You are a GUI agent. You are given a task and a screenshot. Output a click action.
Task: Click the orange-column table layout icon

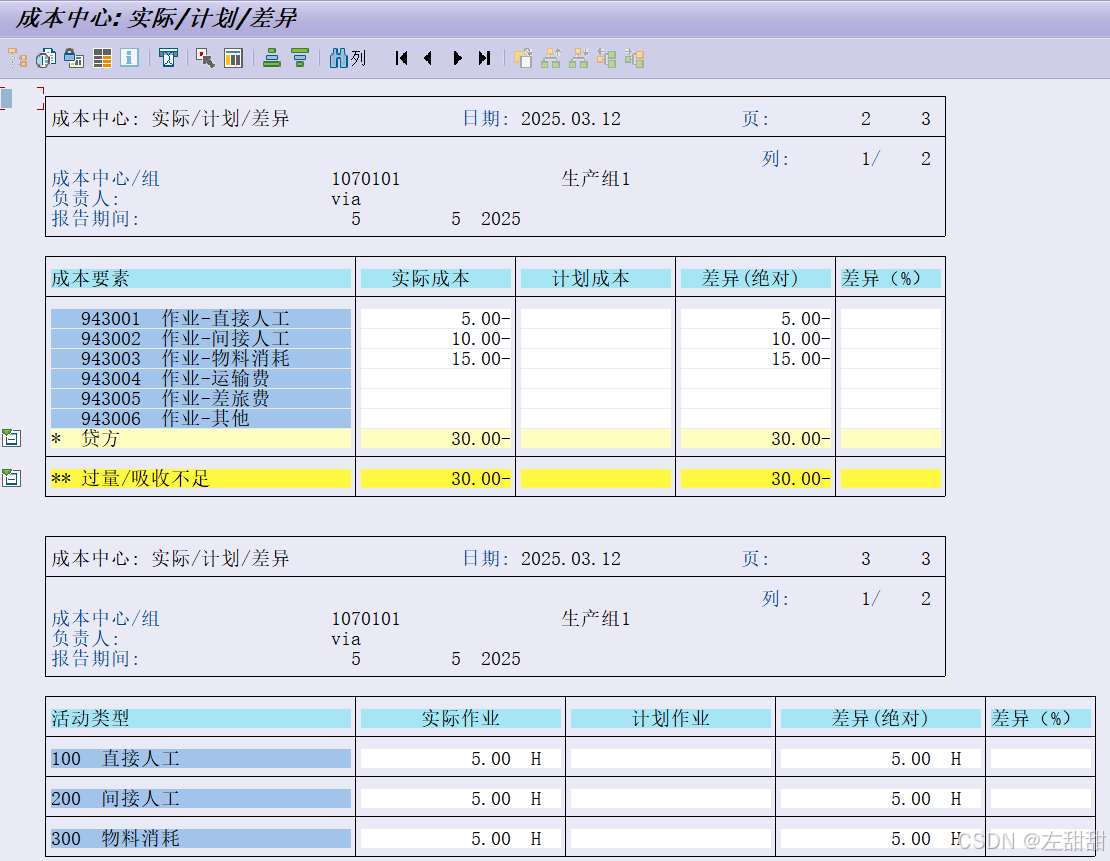tap(233, 58)
